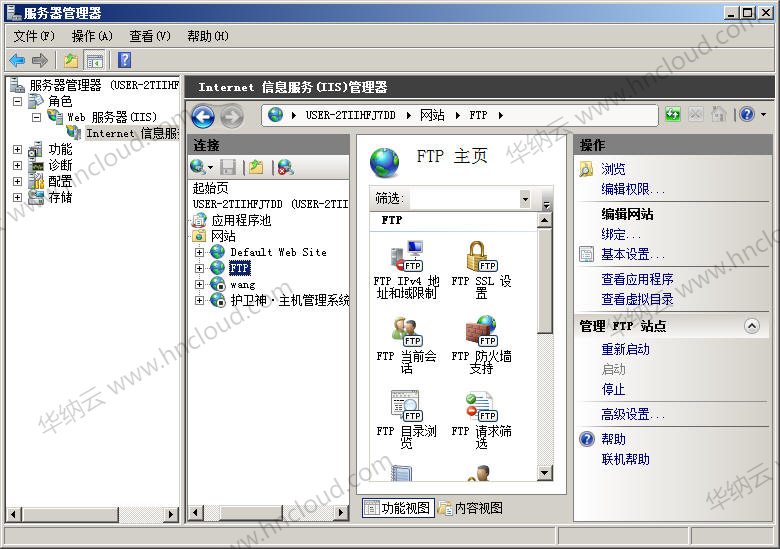Image resolution: width=780 pixels, height=549 pixels.
Task: Open FTP SSL settings icon
Action: click(x=481, y=270)
